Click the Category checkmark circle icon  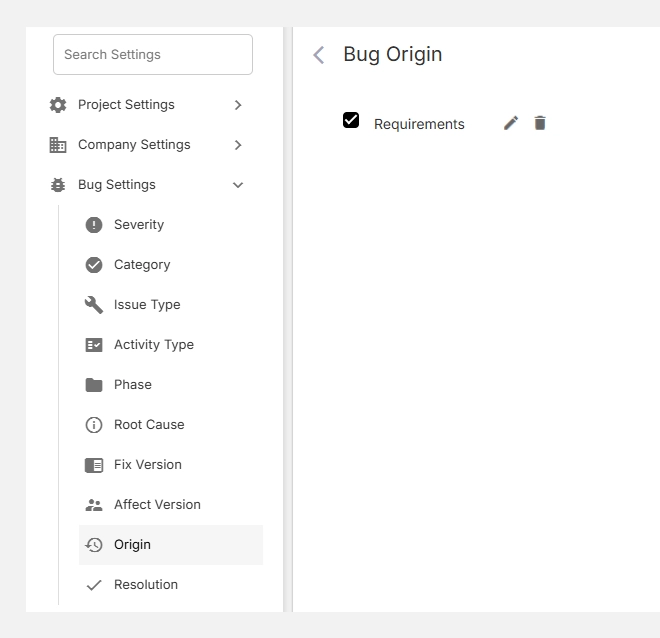coord(94,265)
